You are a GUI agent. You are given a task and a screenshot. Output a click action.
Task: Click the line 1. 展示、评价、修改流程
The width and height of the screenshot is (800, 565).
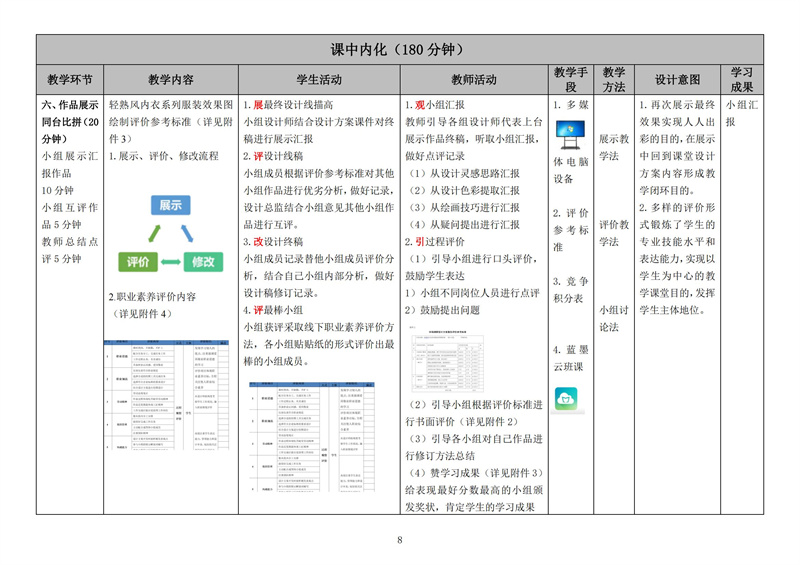pos(163,156)
